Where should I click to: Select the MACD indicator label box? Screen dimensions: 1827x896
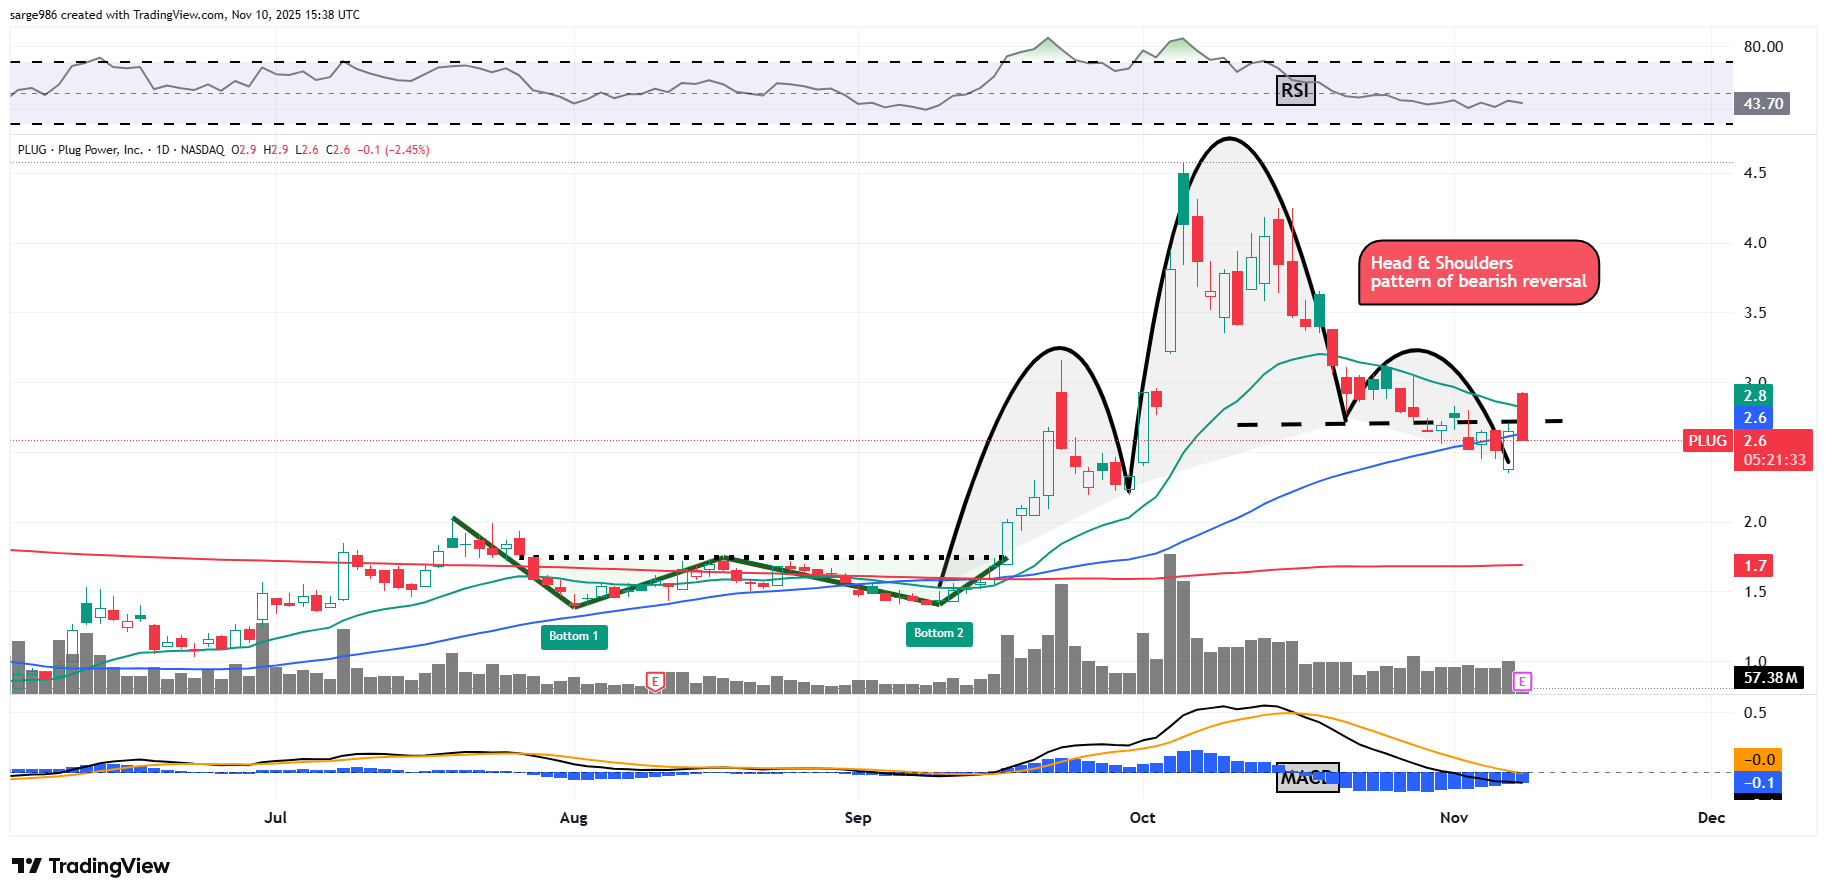click(x=1306, y=778)
